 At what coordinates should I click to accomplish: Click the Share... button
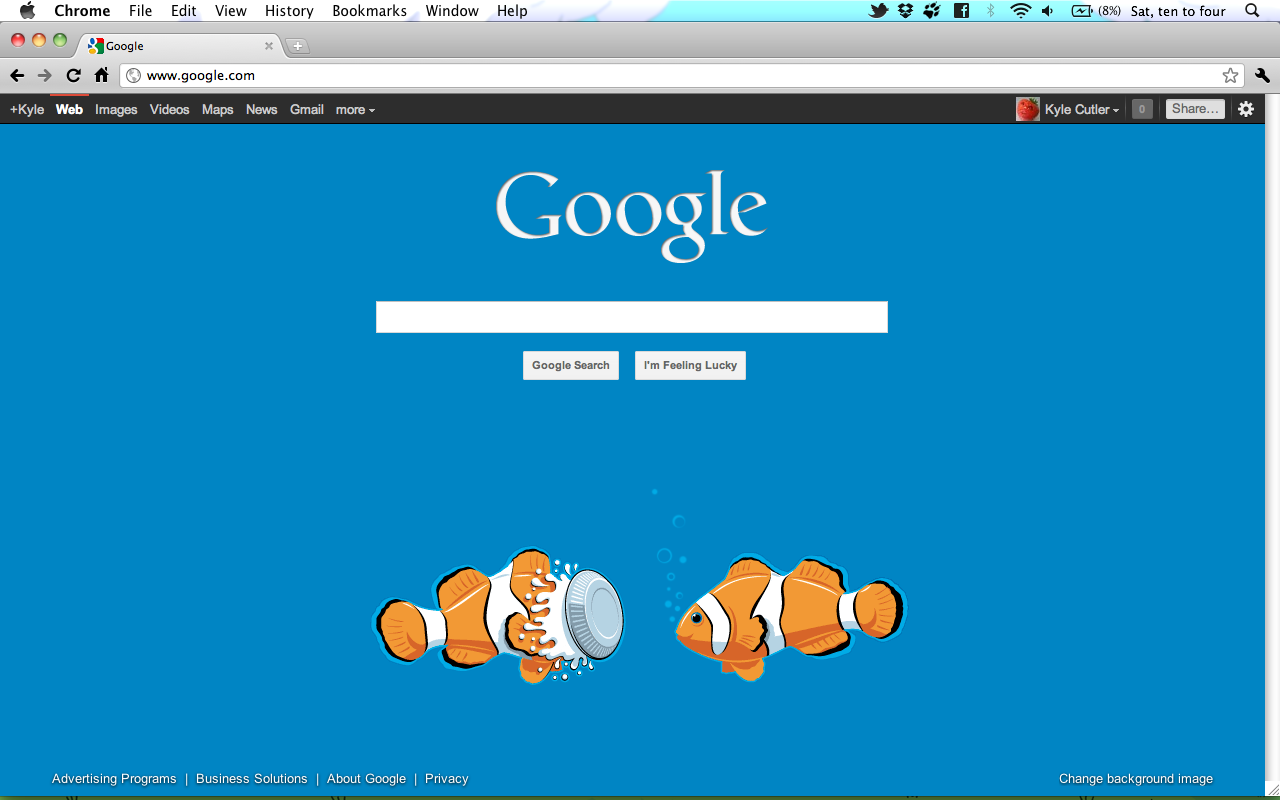[x=1195, y=109]
